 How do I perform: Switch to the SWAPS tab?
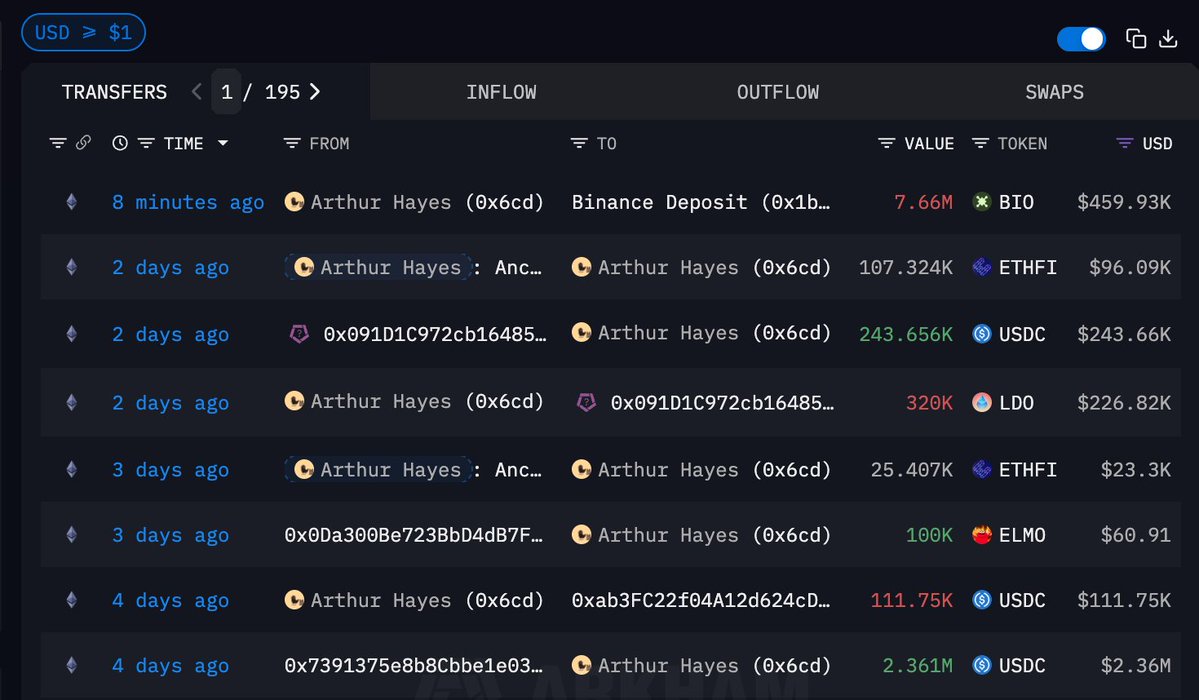point(1054,92)
